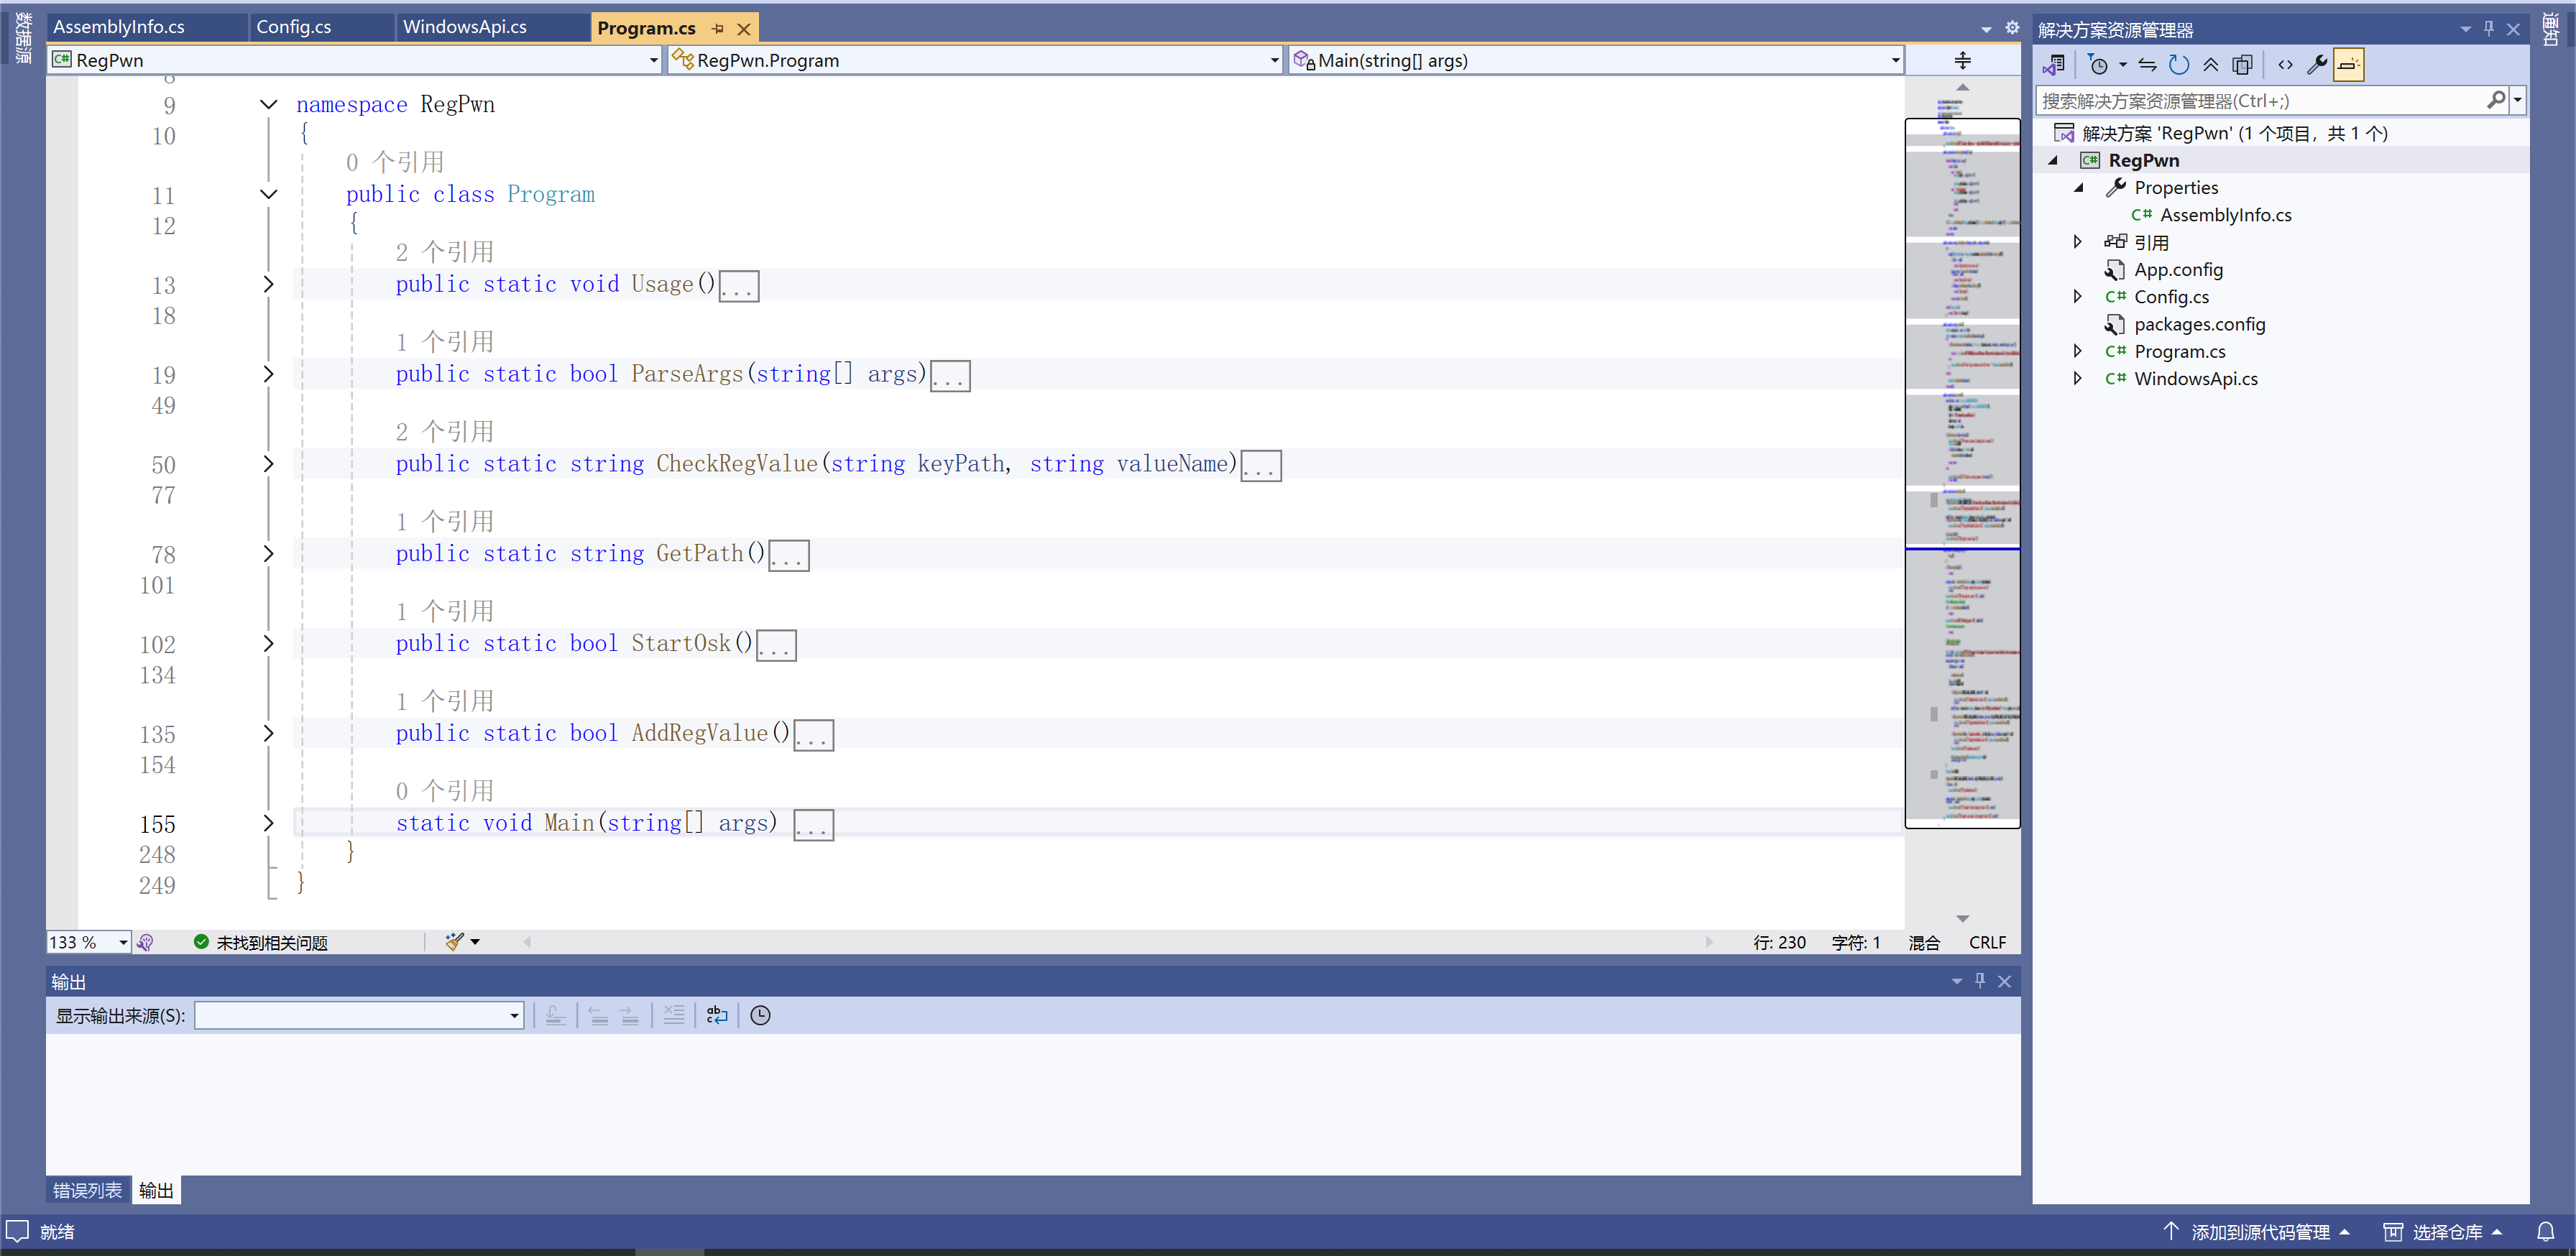Click the Show All Files icon
Viewport: 2576px width, 1256px height.
[x=2243, y=65]
